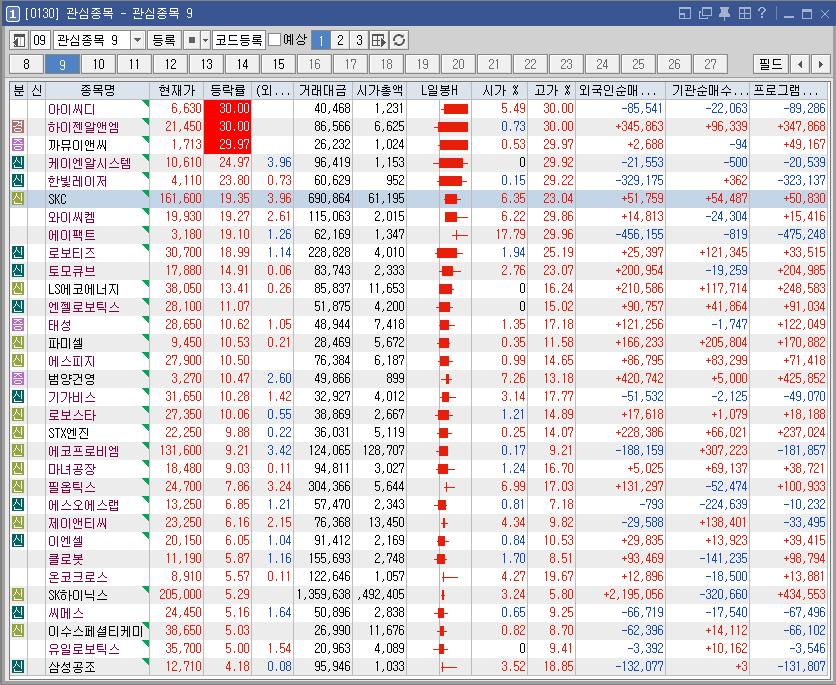Click the 등록 button
The height and width of the screenshot is (685, 836).
tap(164, 40)
